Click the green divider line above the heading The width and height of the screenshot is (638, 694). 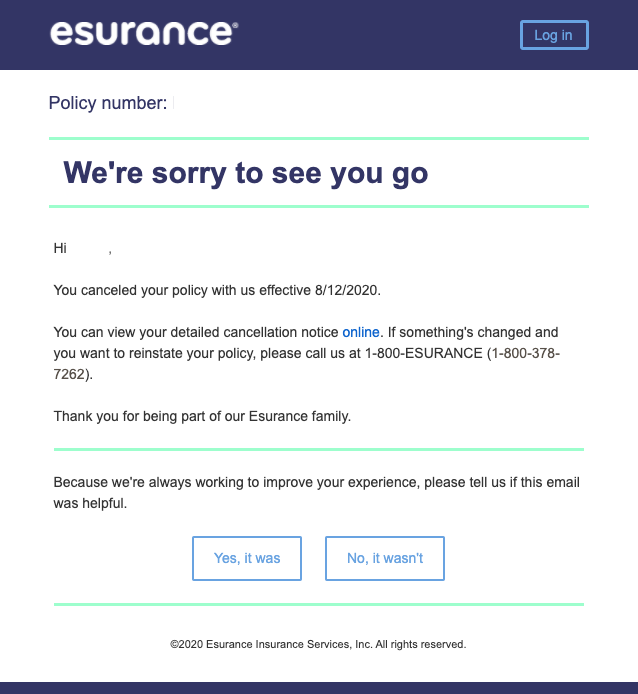319,139
